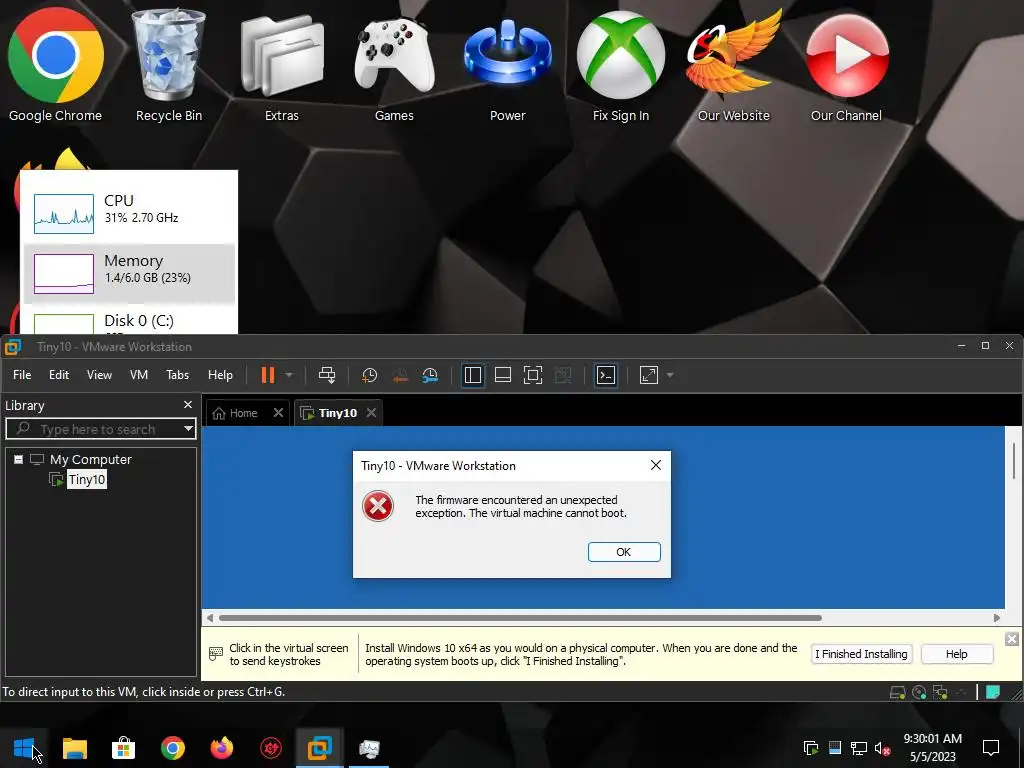
Task: Open the Google Chrome desktop shortcut
Action: coord(56,65)
